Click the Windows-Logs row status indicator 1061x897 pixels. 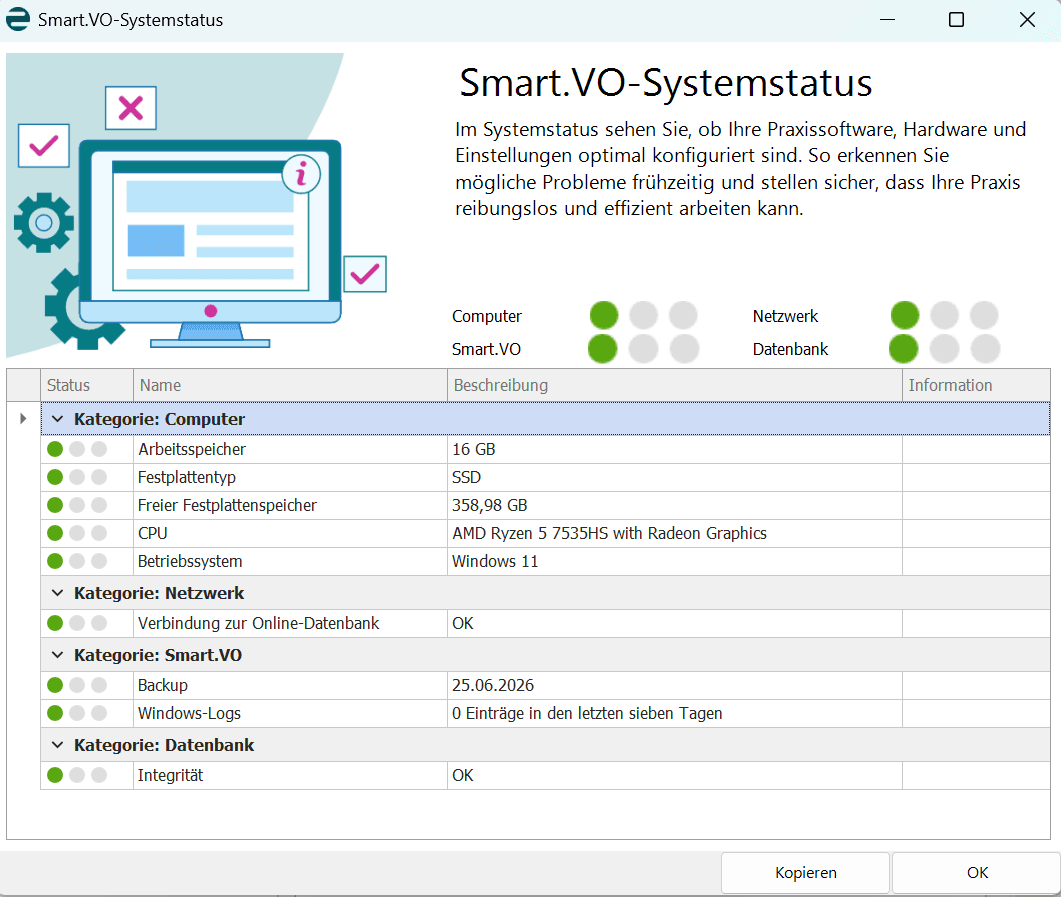coord(77,713)
